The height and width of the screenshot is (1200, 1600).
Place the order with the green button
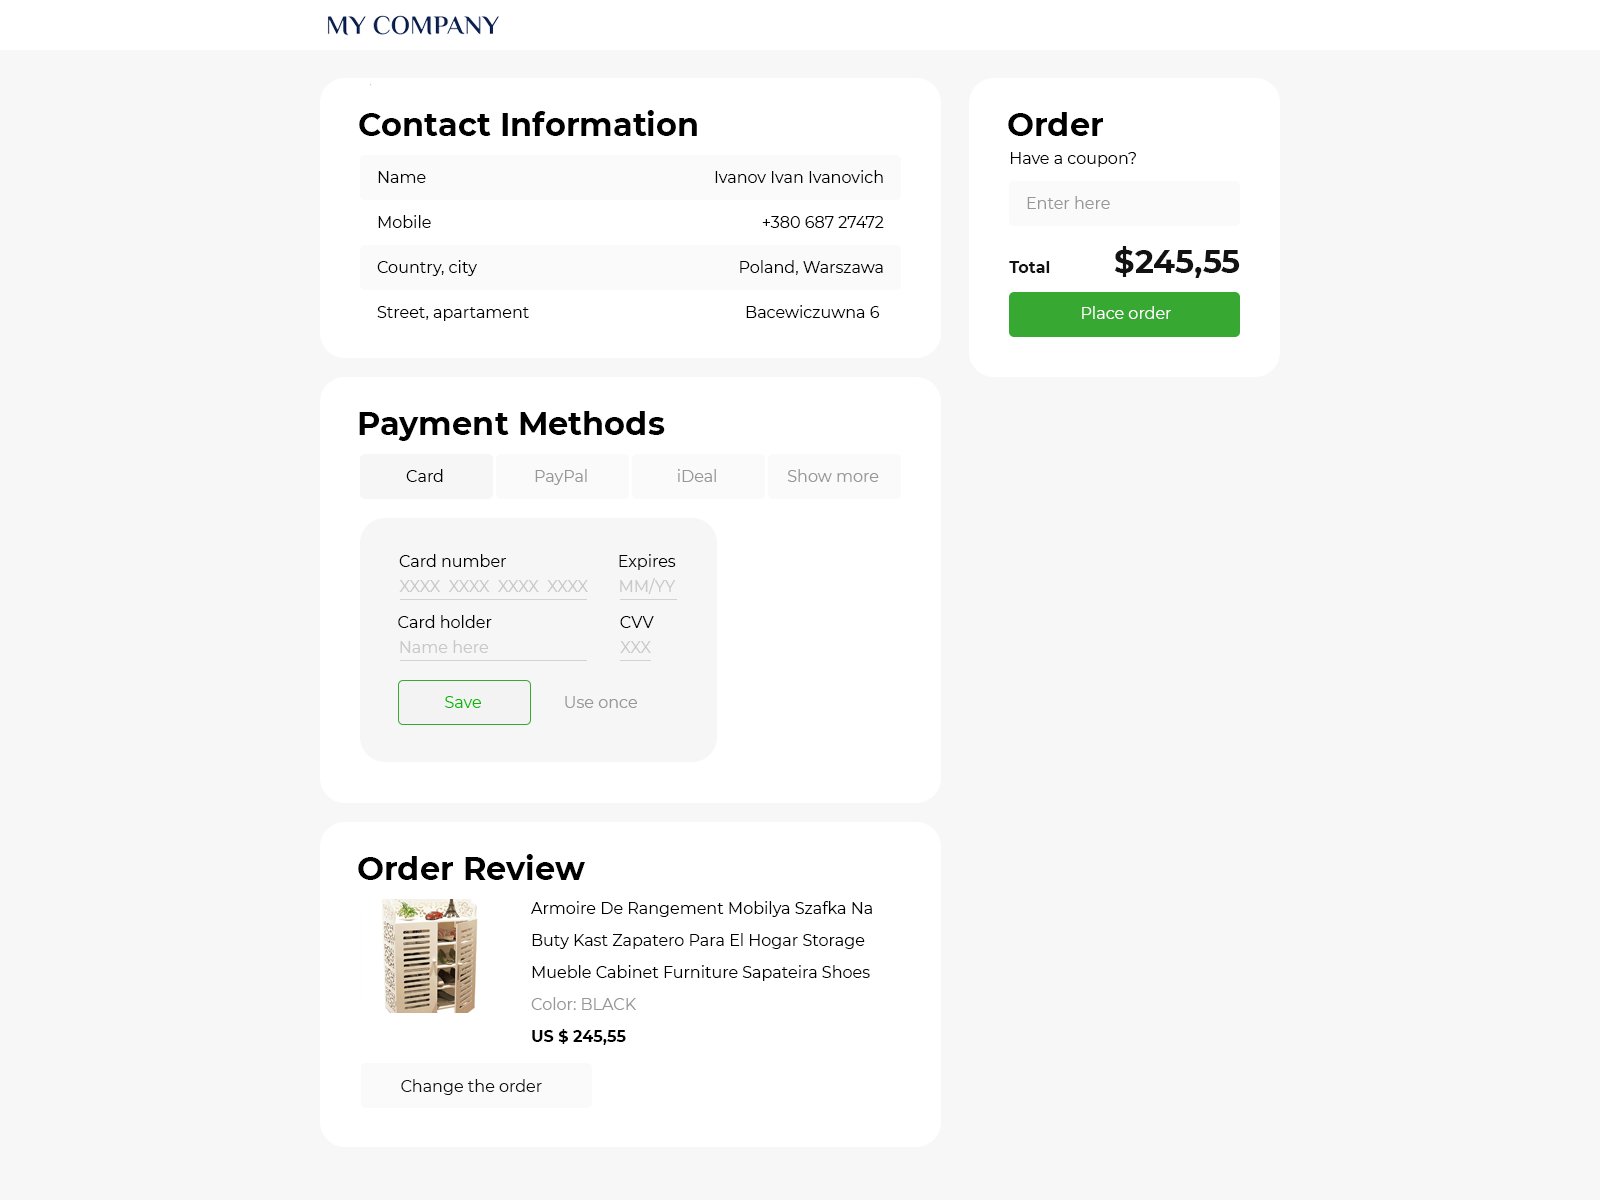(1124, 314)
